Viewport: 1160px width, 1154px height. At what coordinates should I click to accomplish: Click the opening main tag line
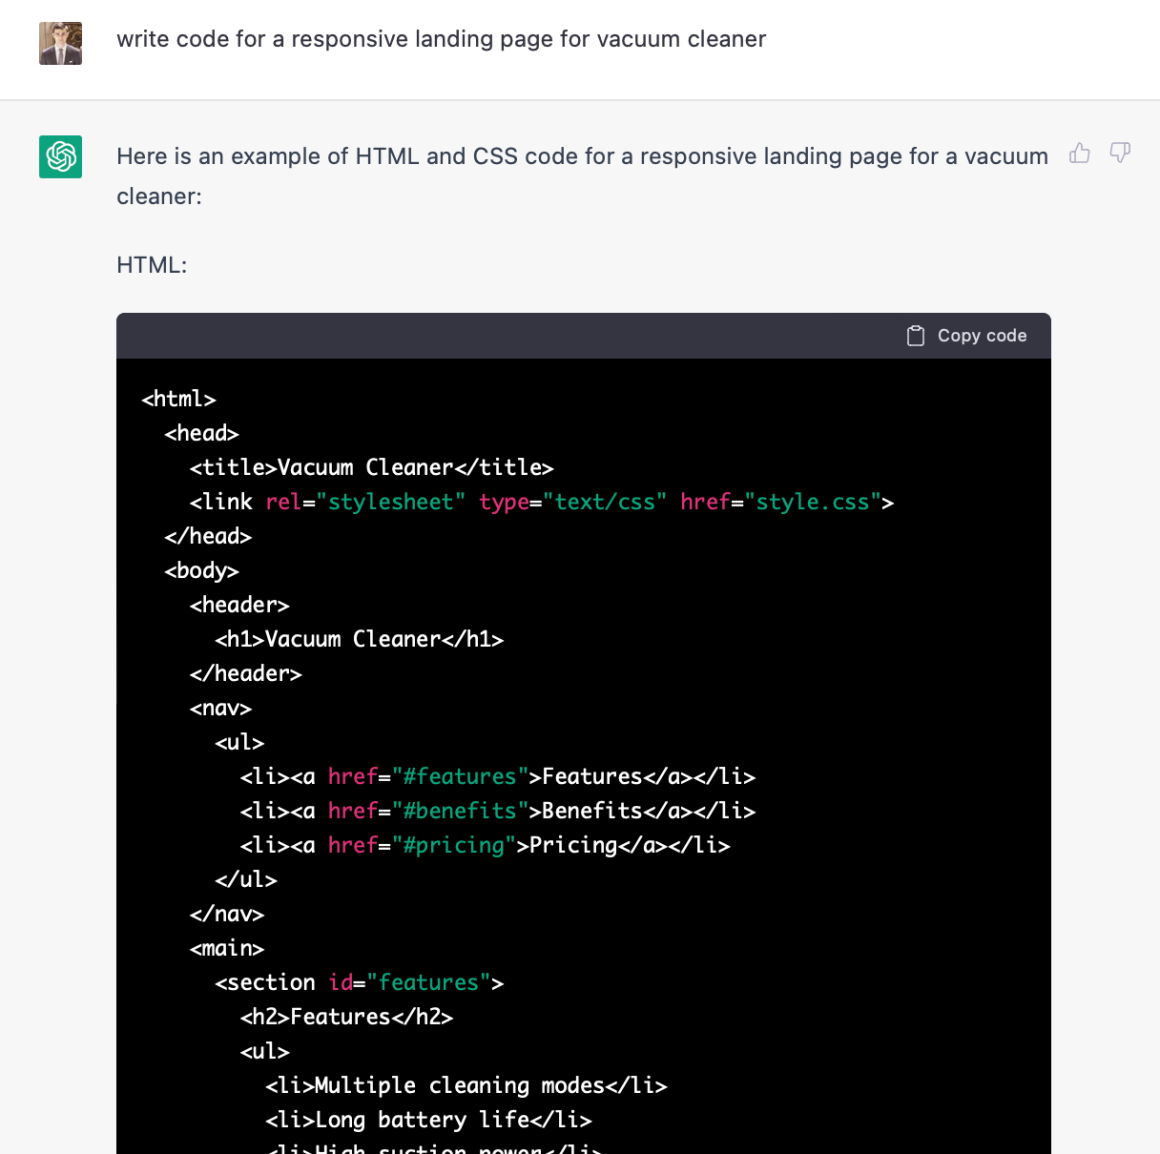(227, 948)
